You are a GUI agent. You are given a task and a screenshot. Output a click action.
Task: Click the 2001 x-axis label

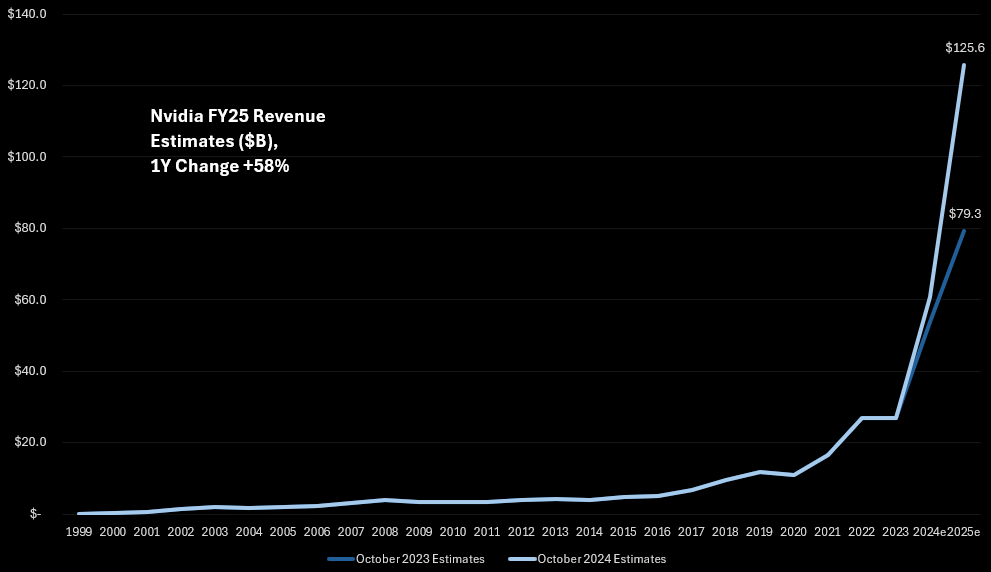(x=147, y=532)
